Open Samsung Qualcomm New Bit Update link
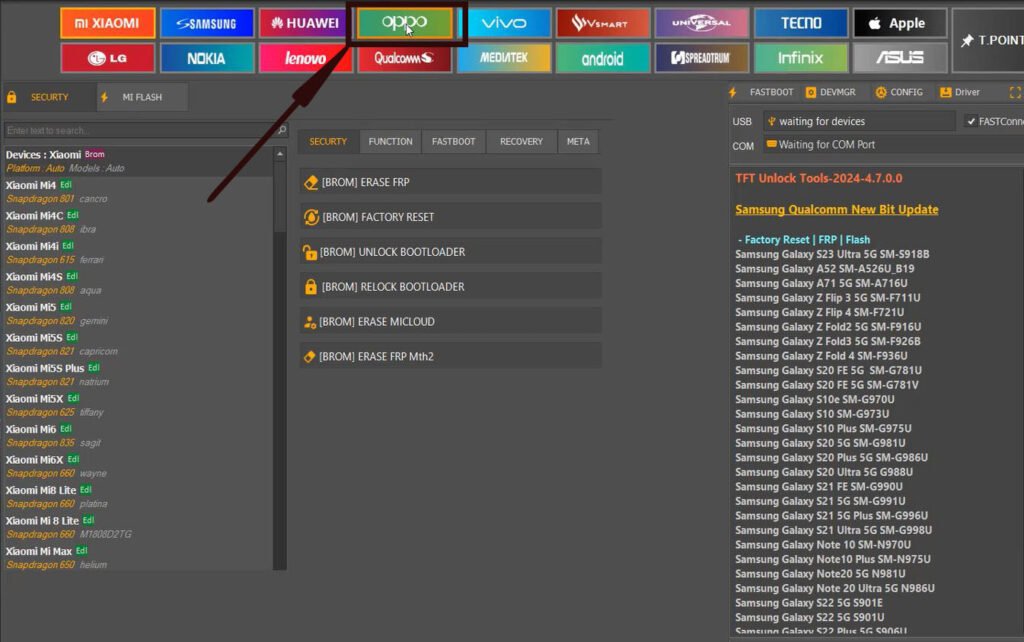Screen dimensions: 1024x642 (x=837, y=210)
